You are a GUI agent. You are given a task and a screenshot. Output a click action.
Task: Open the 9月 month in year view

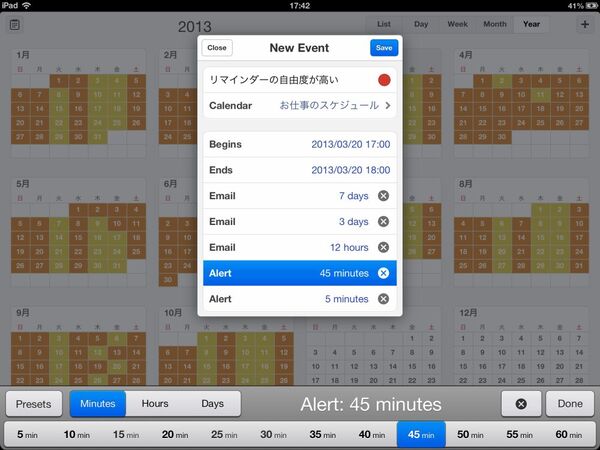pyautogui.click(x=78, y=346)
